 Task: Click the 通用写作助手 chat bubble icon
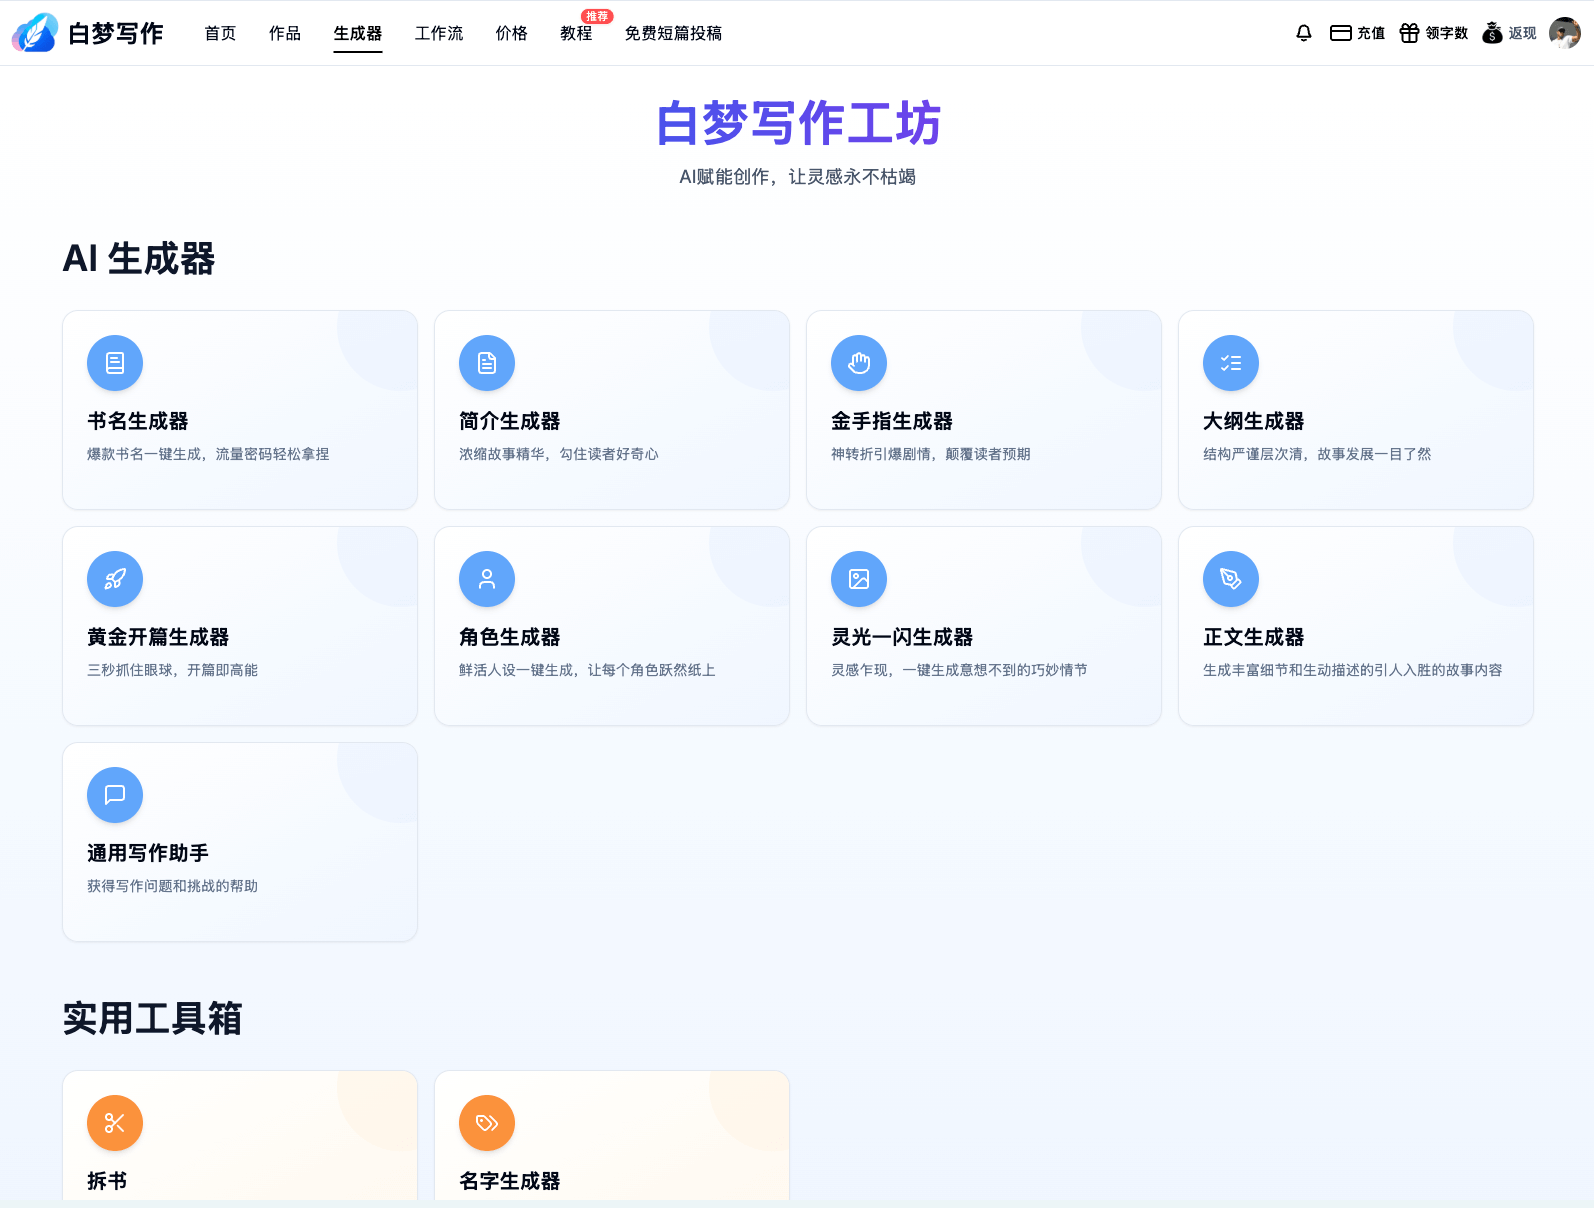pyautogui.click(x=115, y=795)
